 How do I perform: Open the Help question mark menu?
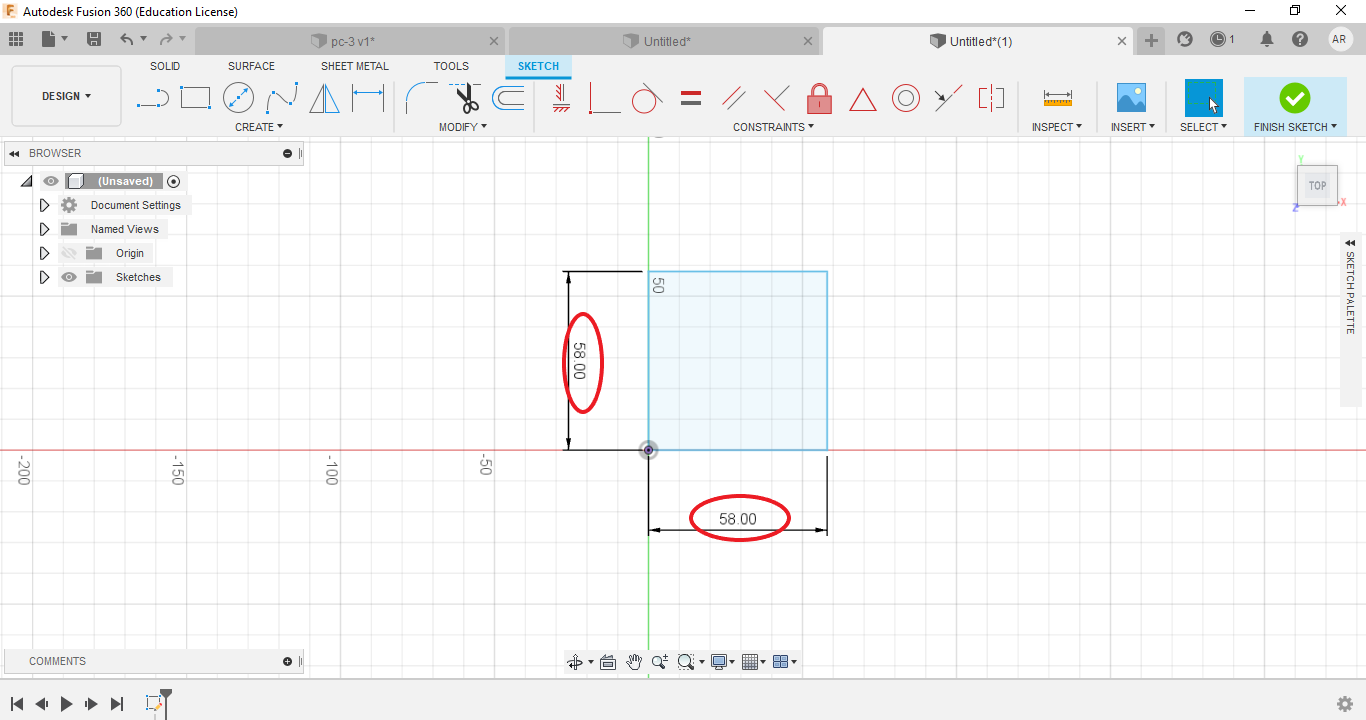(1300, 40)
